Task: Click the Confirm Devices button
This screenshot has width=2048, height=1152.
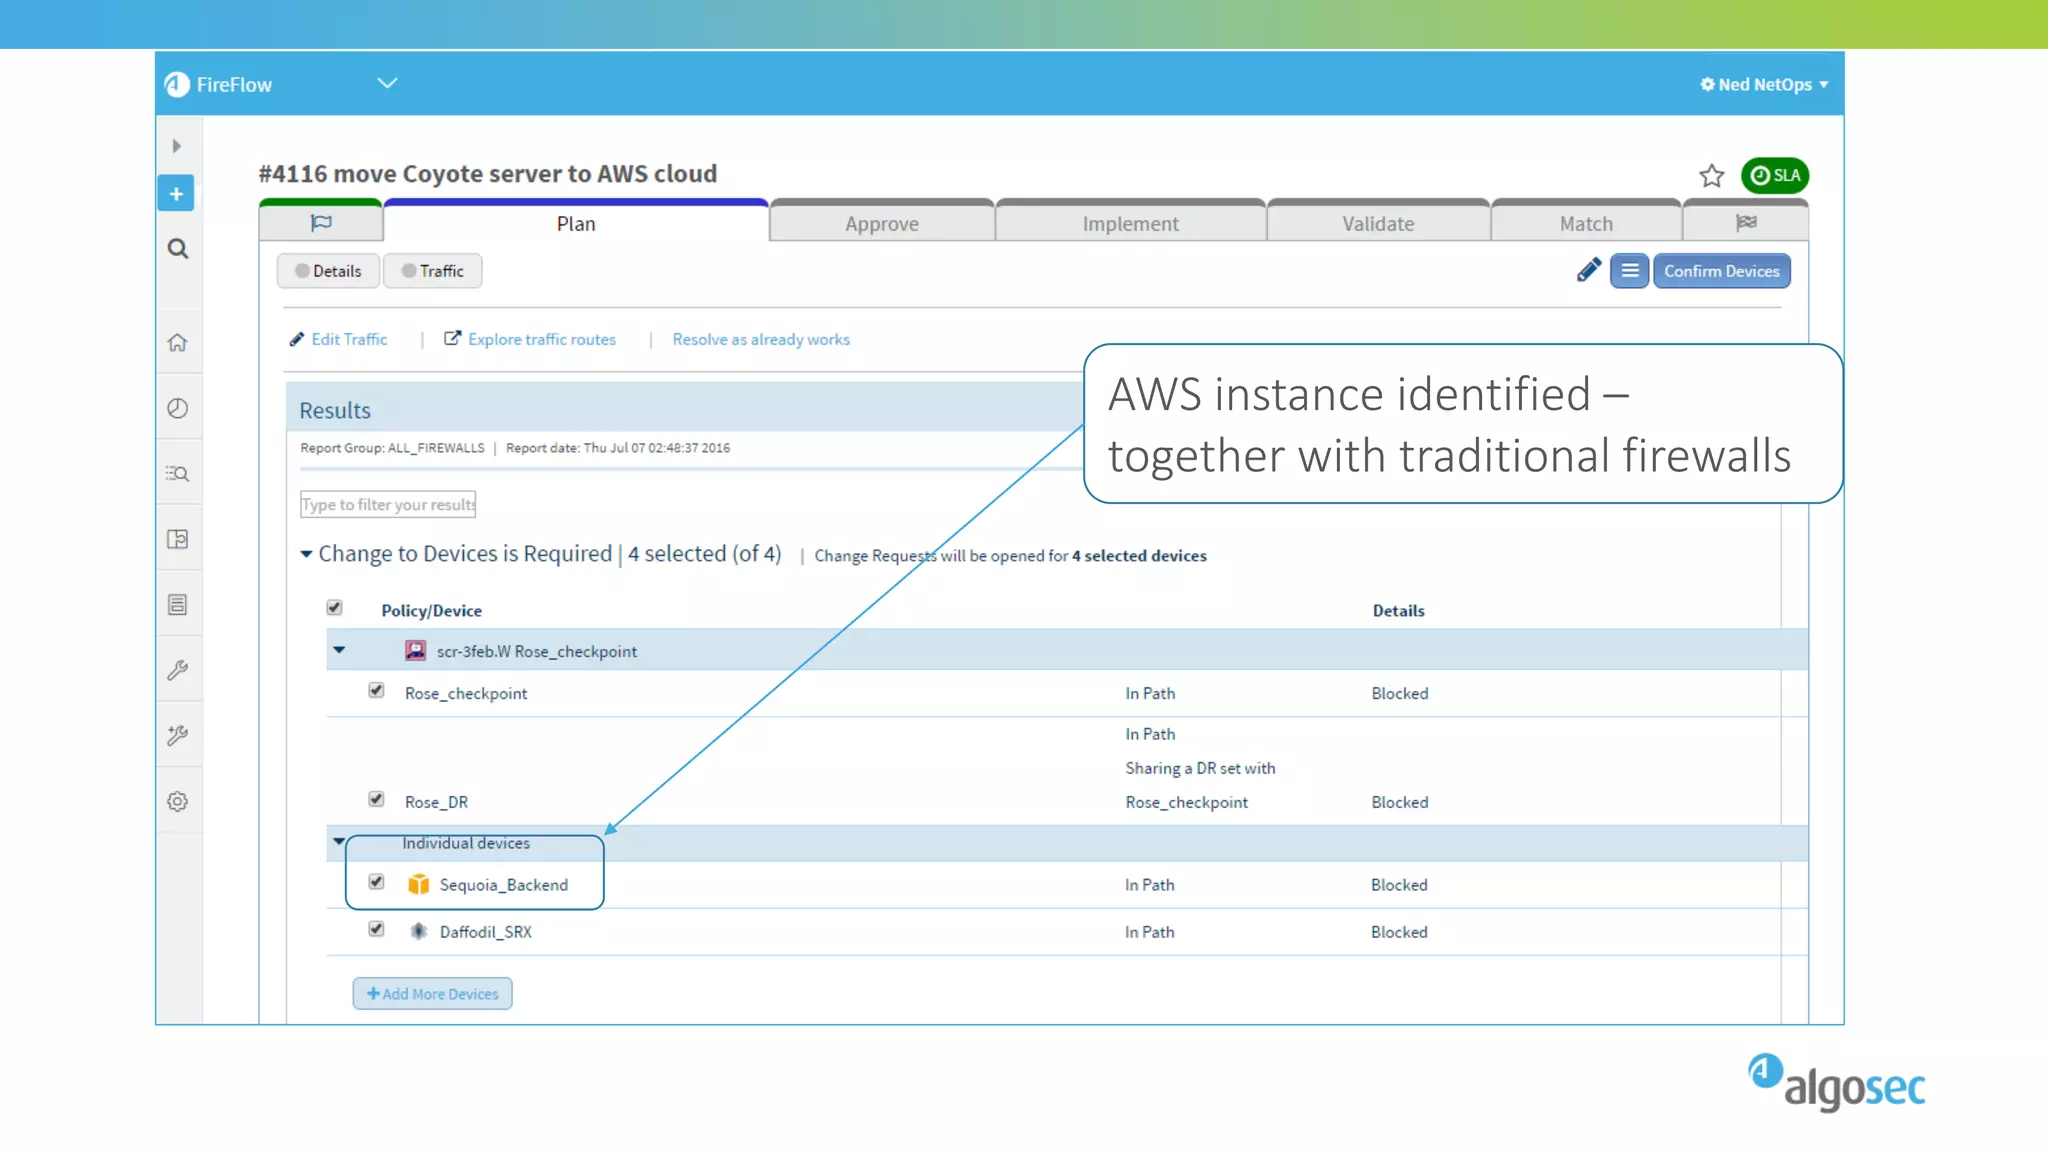Action: [1722, 271]
